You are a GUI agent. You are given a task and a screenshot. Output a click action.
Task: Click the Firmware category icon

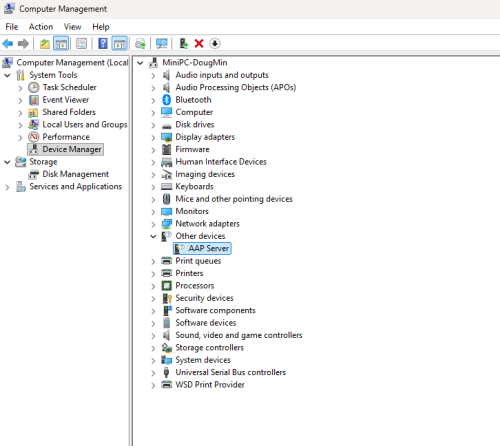166,149
